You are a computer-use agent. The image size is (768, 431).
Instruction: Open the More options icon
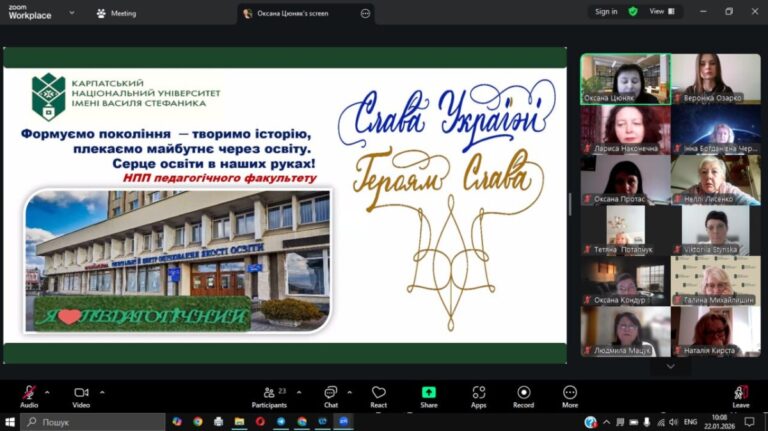[x=570, y=397]
